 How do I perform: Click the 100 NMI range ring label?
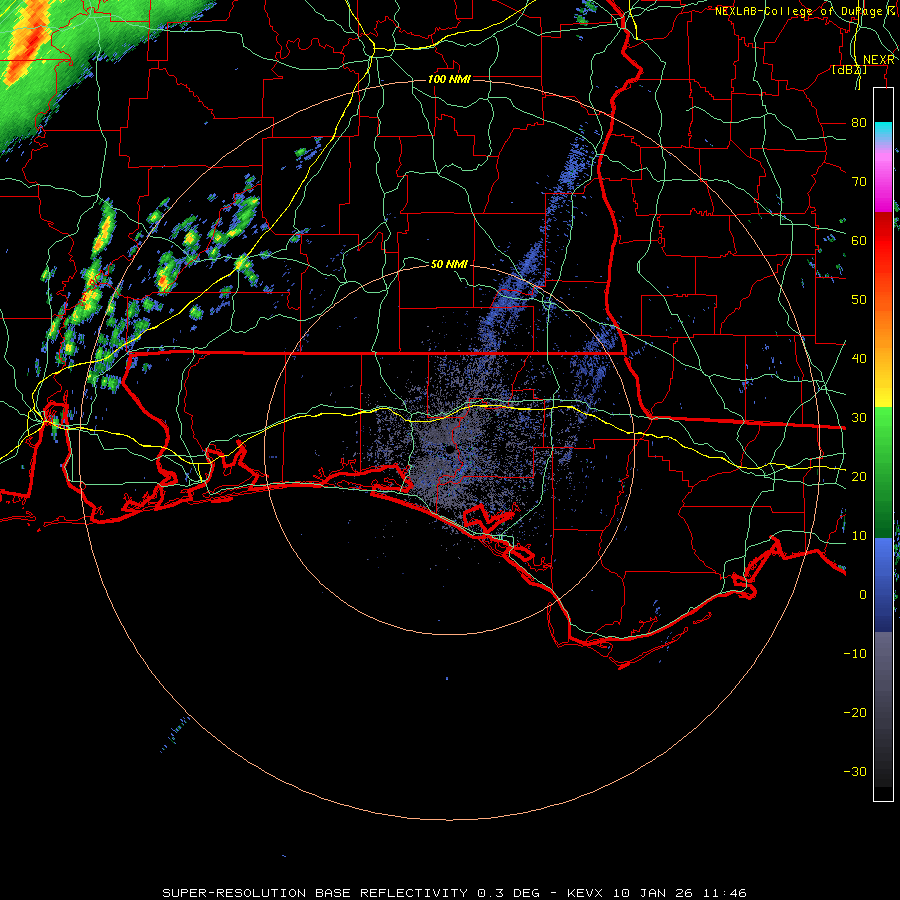(x=449, y=79)
